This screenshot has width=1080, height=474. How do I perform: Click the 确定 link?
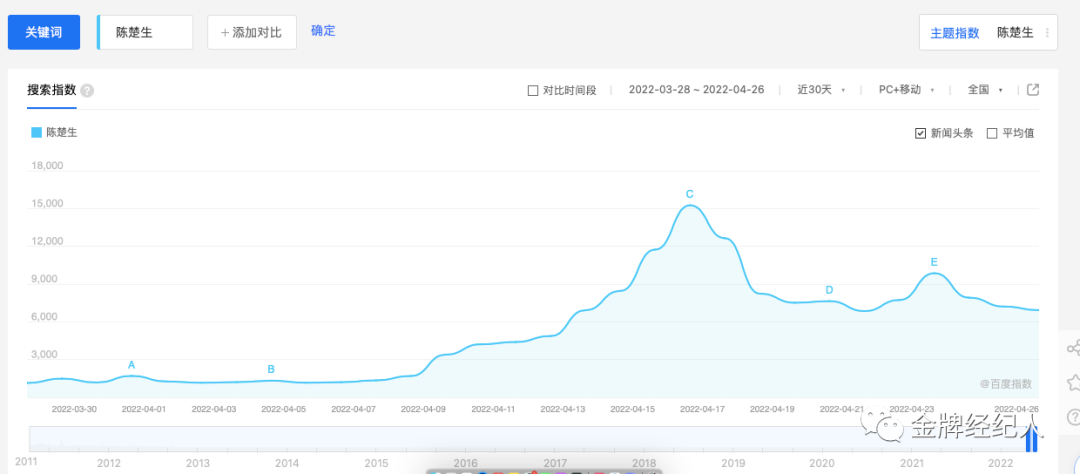323,31
